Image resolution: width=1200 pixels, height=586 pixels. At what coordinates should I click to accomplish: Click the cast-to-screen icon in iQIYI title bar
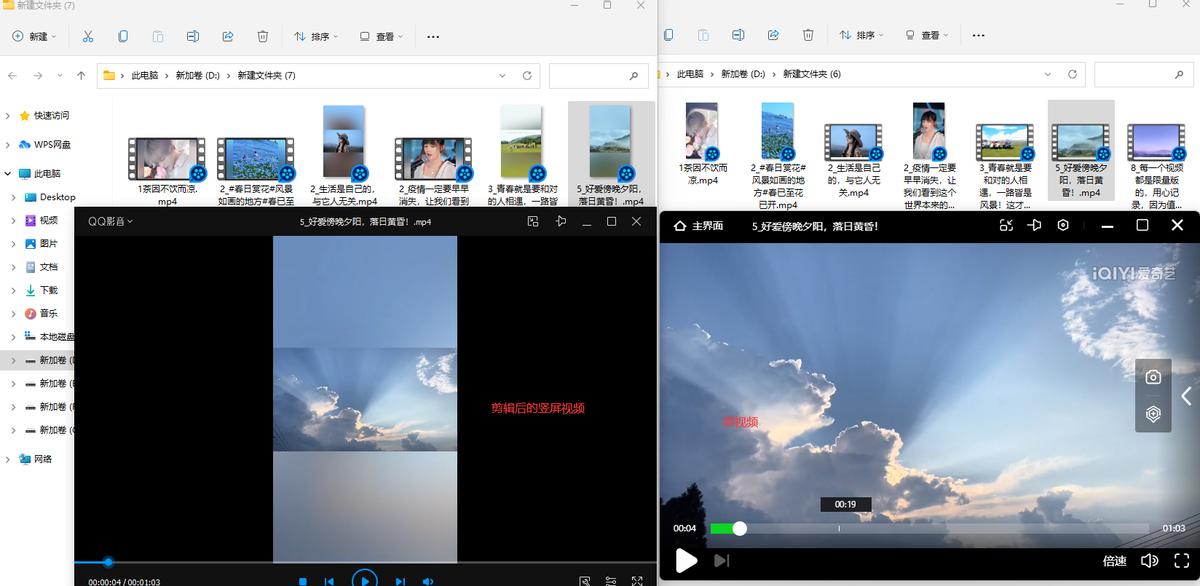point(1036,225)
